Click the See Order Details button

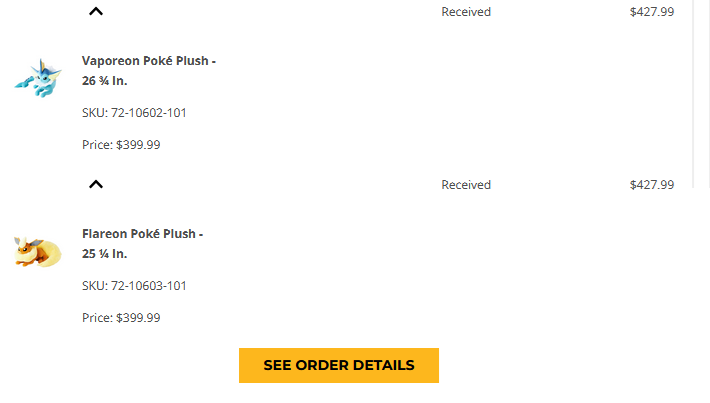coord(339,365)
